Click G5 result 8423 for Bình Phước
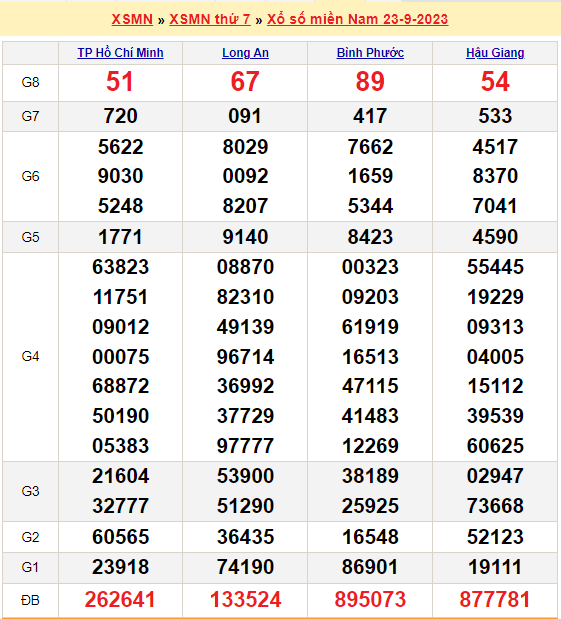Viewport: 561px width, 619px height. click(370, 237)
